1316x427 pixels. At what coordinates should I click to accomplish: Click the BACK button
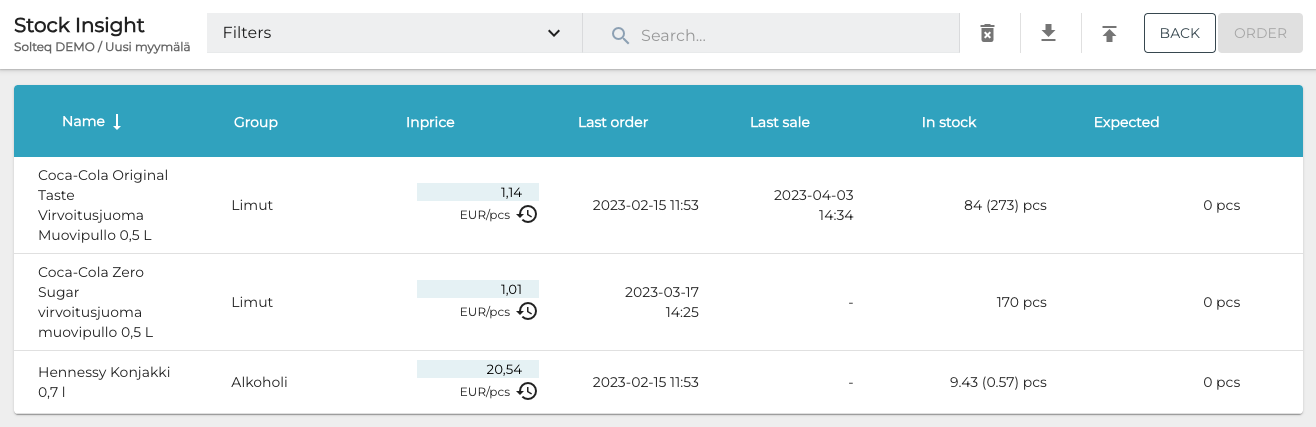(x=1179, y=33)
